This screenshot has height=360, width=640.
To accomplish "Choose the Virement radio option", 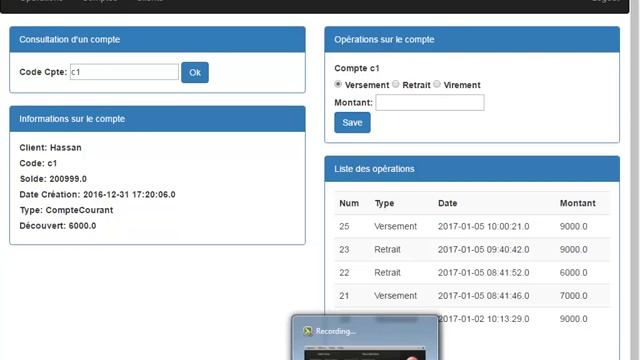I will click(437, 84).
